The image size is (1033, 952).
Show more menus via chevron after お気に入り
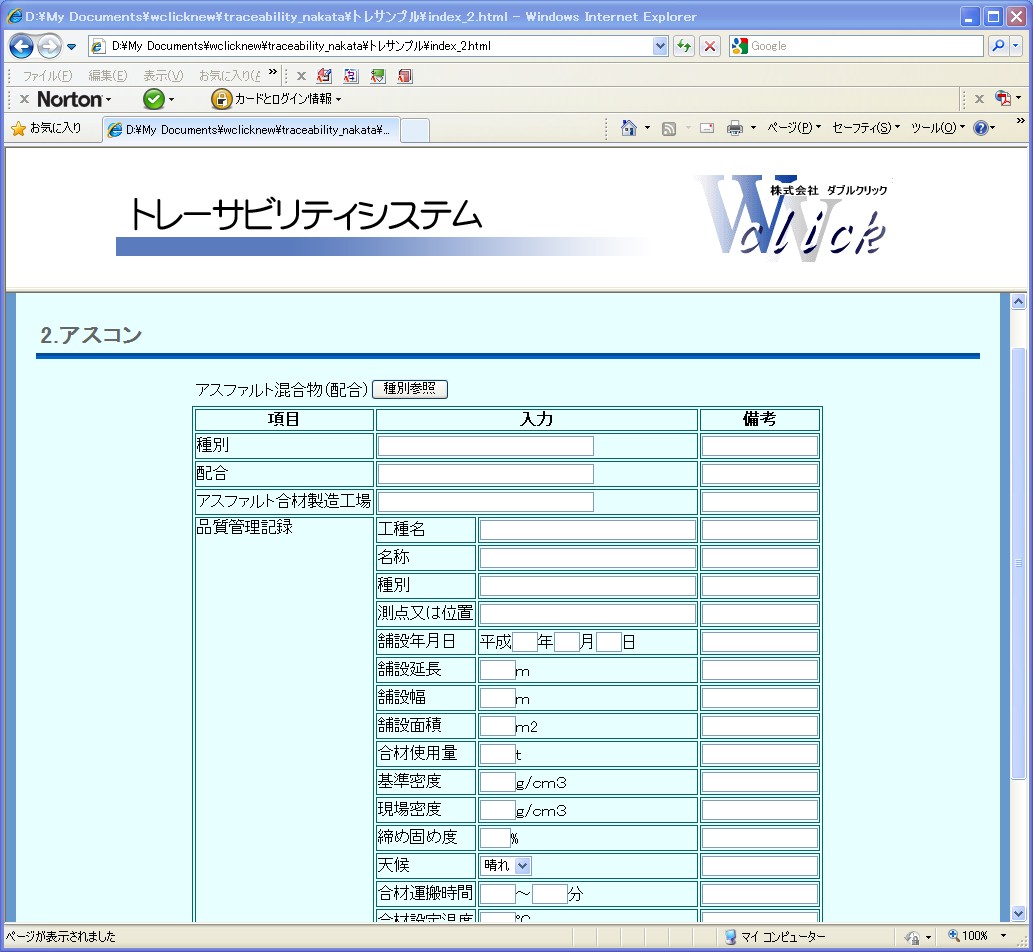[x=273, y=72]
